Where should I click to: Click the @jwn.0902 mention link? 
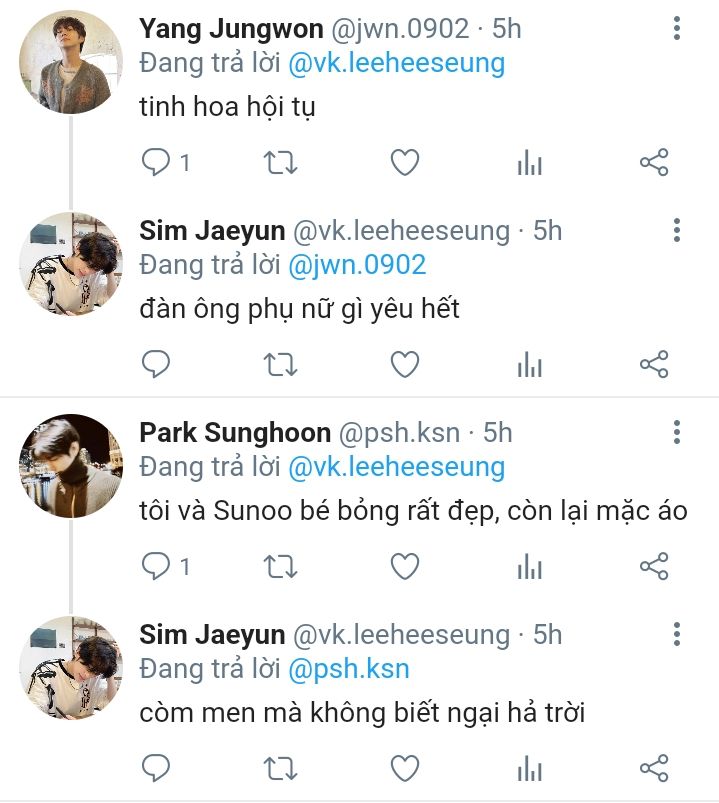[x=357, y=265]
